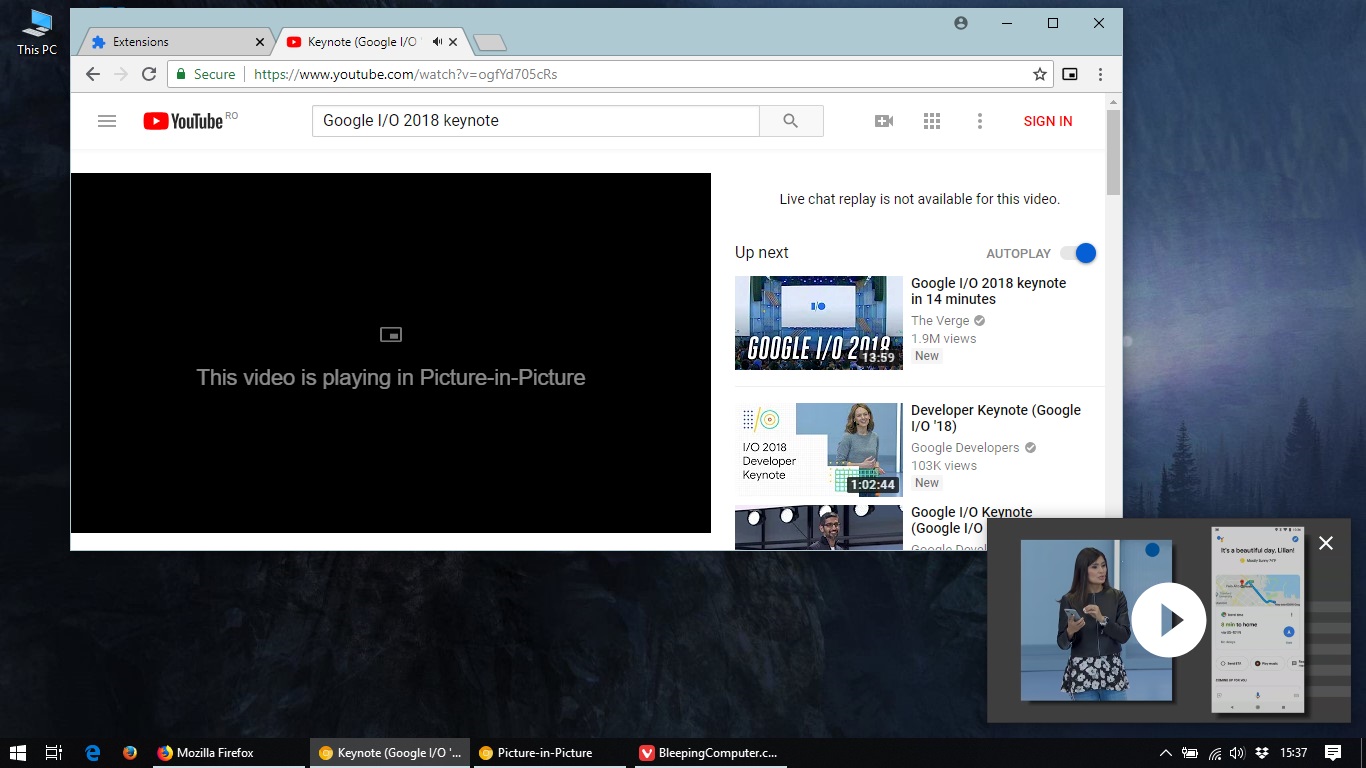The height and width of the screenshot is (768, 1366).
Task: Reload the page in Chrome
Action: pos(149,74)
